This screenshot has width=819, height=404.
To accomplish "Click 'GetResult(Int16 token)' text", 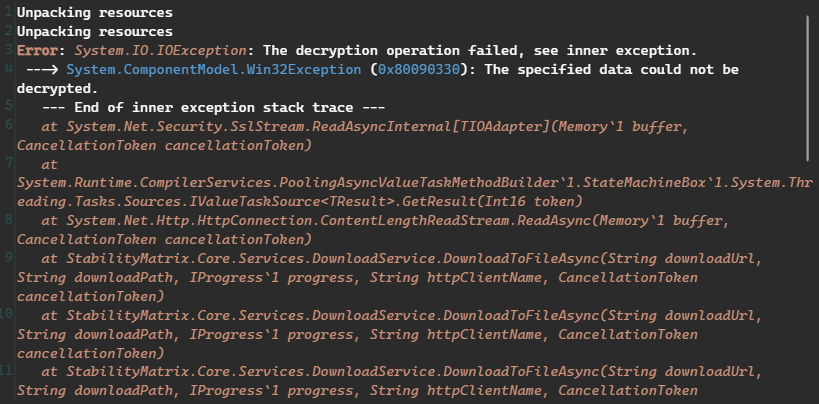I will (490, 202).
